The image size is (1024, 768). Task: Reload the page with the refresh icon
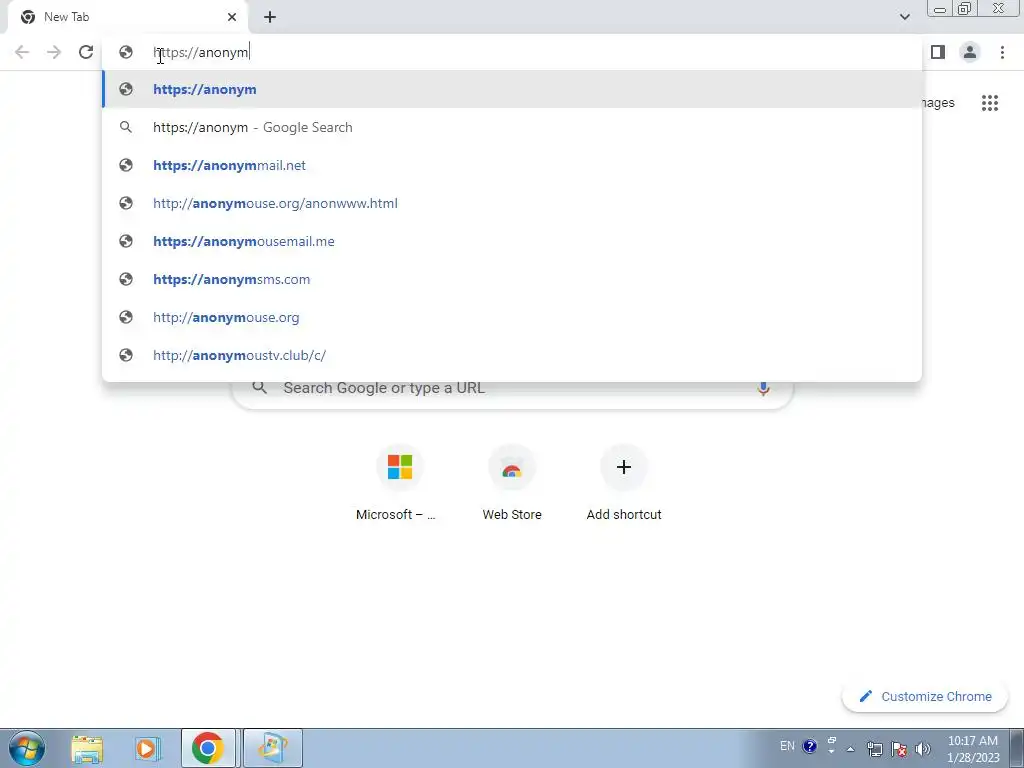click(86, 52)
